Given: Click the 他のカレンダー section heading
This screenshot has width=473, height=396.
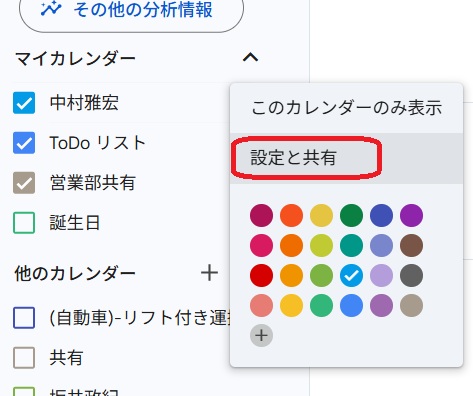Looking at the screenshot, I should 75,274.
